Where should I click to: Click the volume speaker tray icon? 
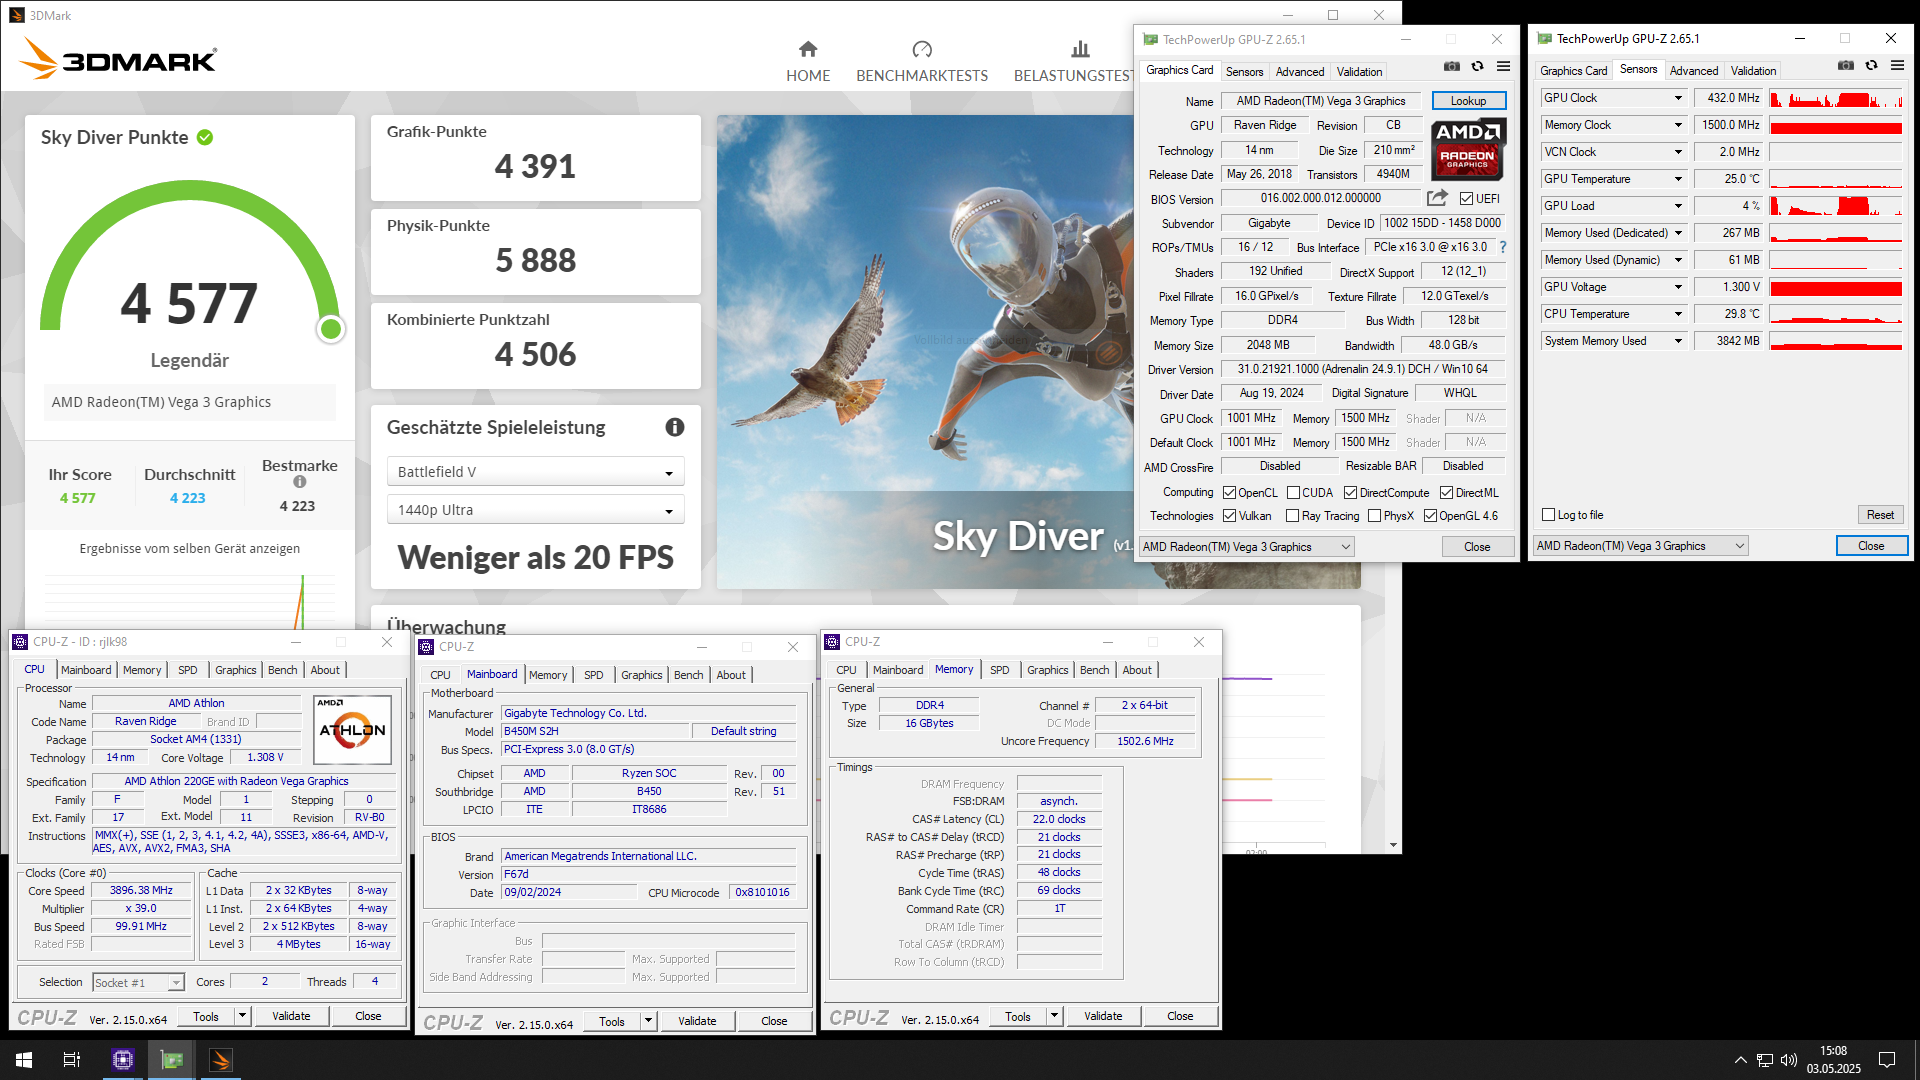pos(1789,1060)
